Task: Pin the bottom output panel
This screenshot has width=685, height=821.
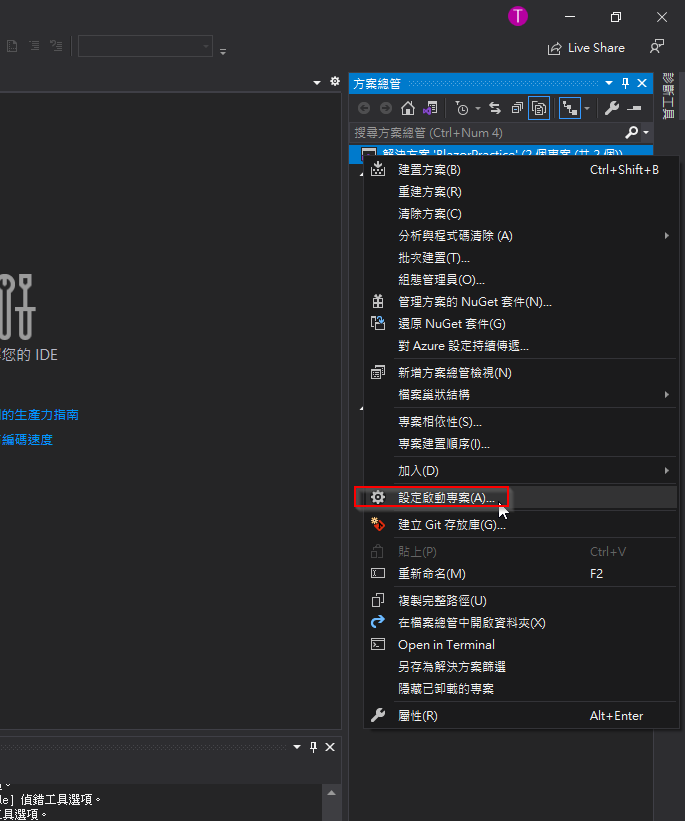Action: (x=313, y=747)
